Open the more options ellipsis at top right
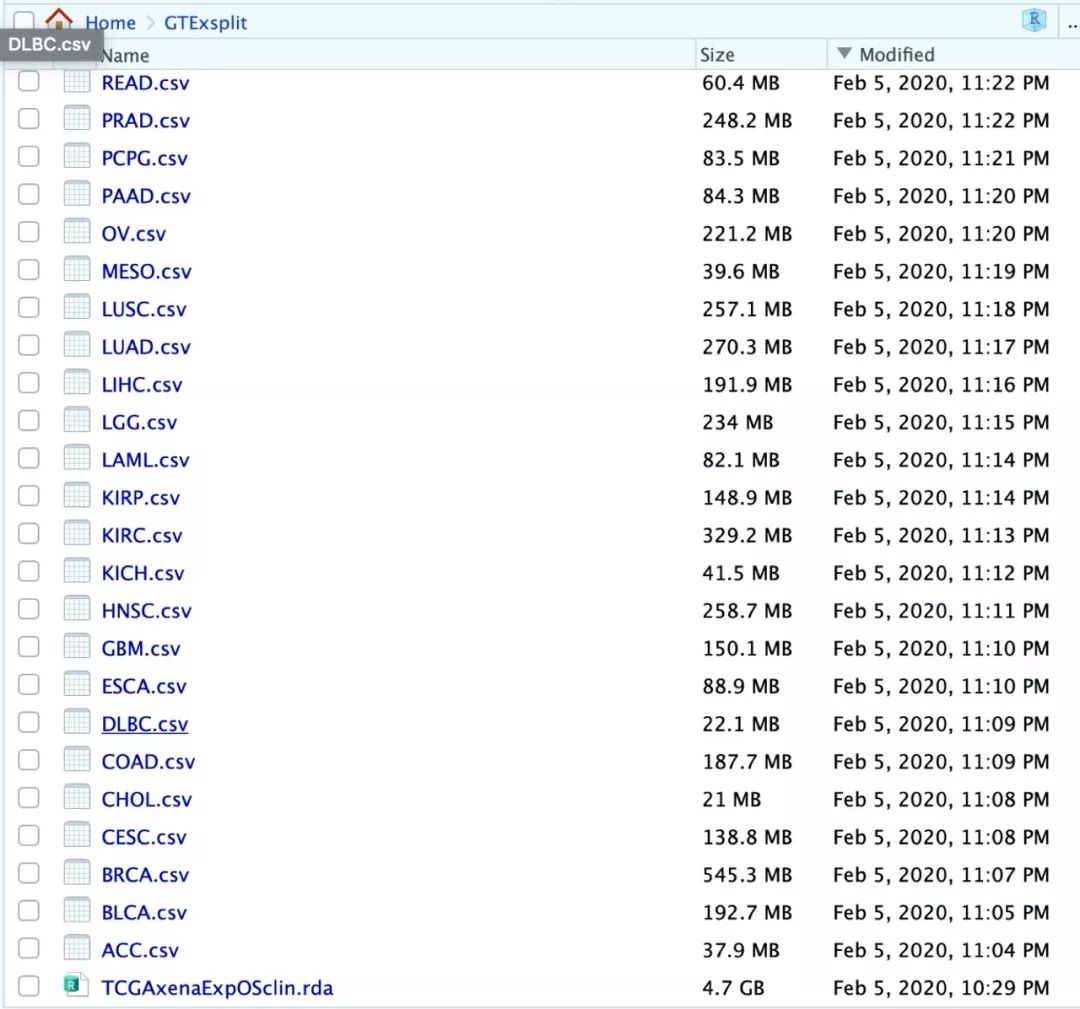Screen dimensions: 1080x1009 pyautogui.click(x=1072, y=25)
